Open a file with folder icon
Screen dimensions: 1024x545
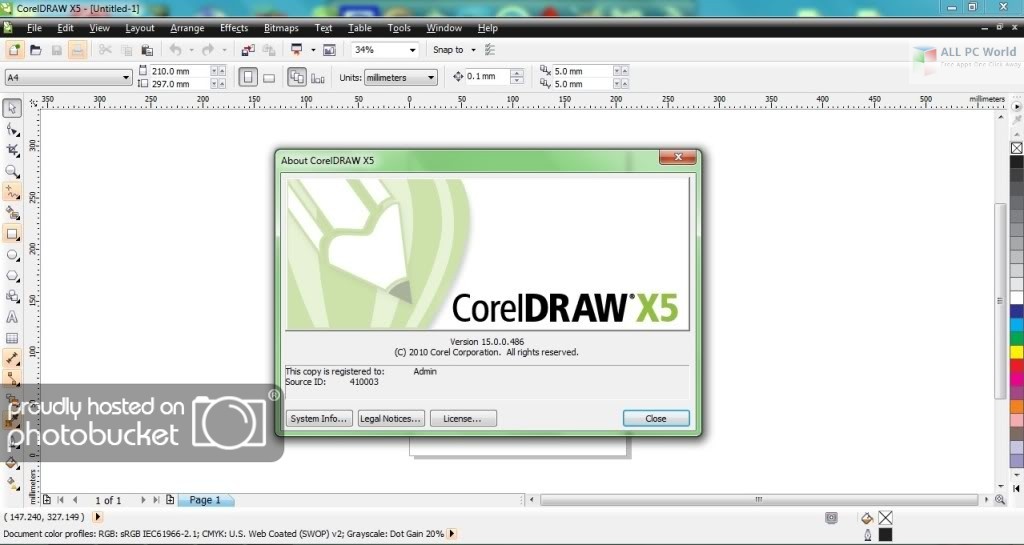pyautogui.click(x=36, y=50)
